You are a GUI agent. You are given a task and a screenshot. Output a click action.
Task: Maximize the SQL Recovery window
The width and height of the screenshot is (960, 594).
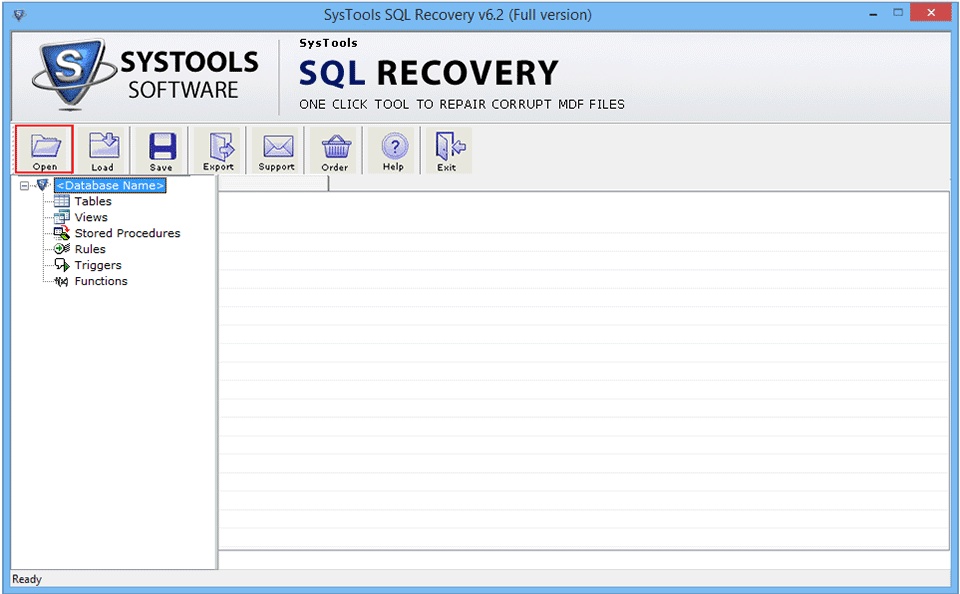click(x=898, y=12)
